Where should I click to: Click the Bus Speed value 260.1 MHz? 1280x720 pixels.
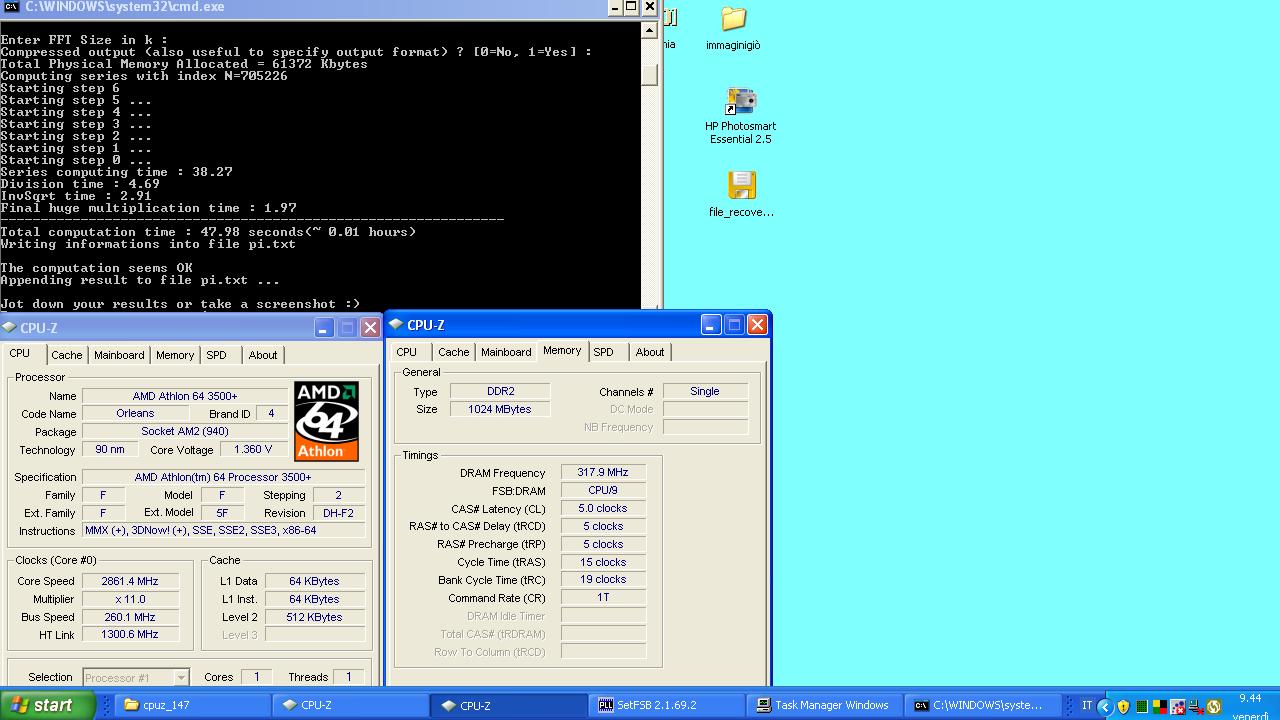point(130,617)
